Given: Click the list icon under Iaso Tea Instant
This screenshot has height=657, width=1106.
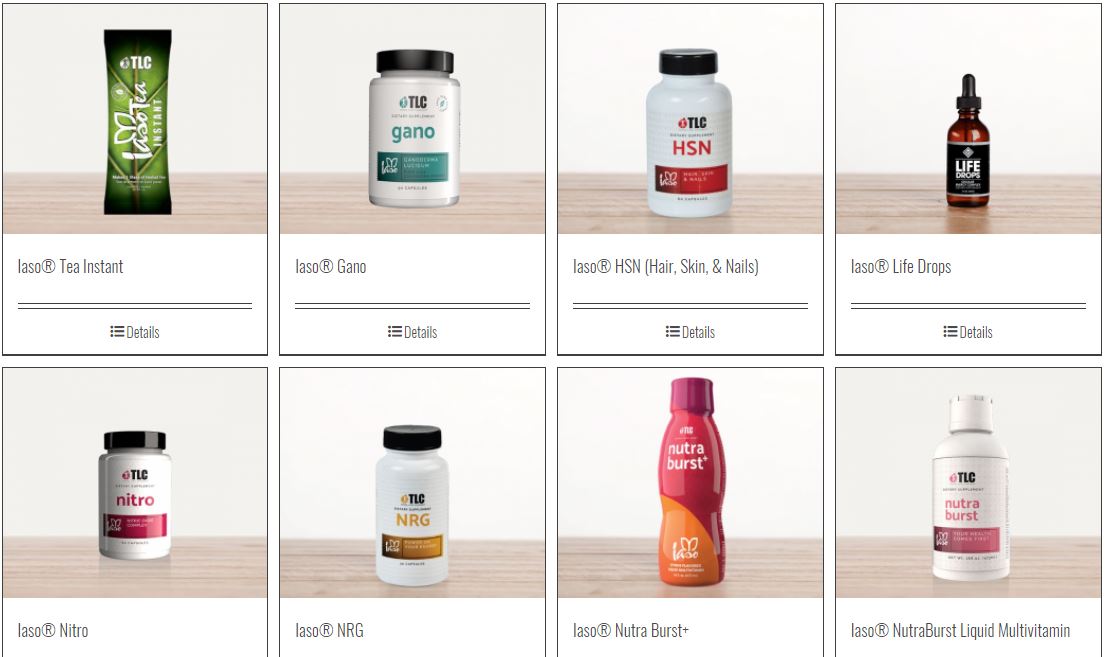Looking at the screenshot, I should [x=117, y=332].
